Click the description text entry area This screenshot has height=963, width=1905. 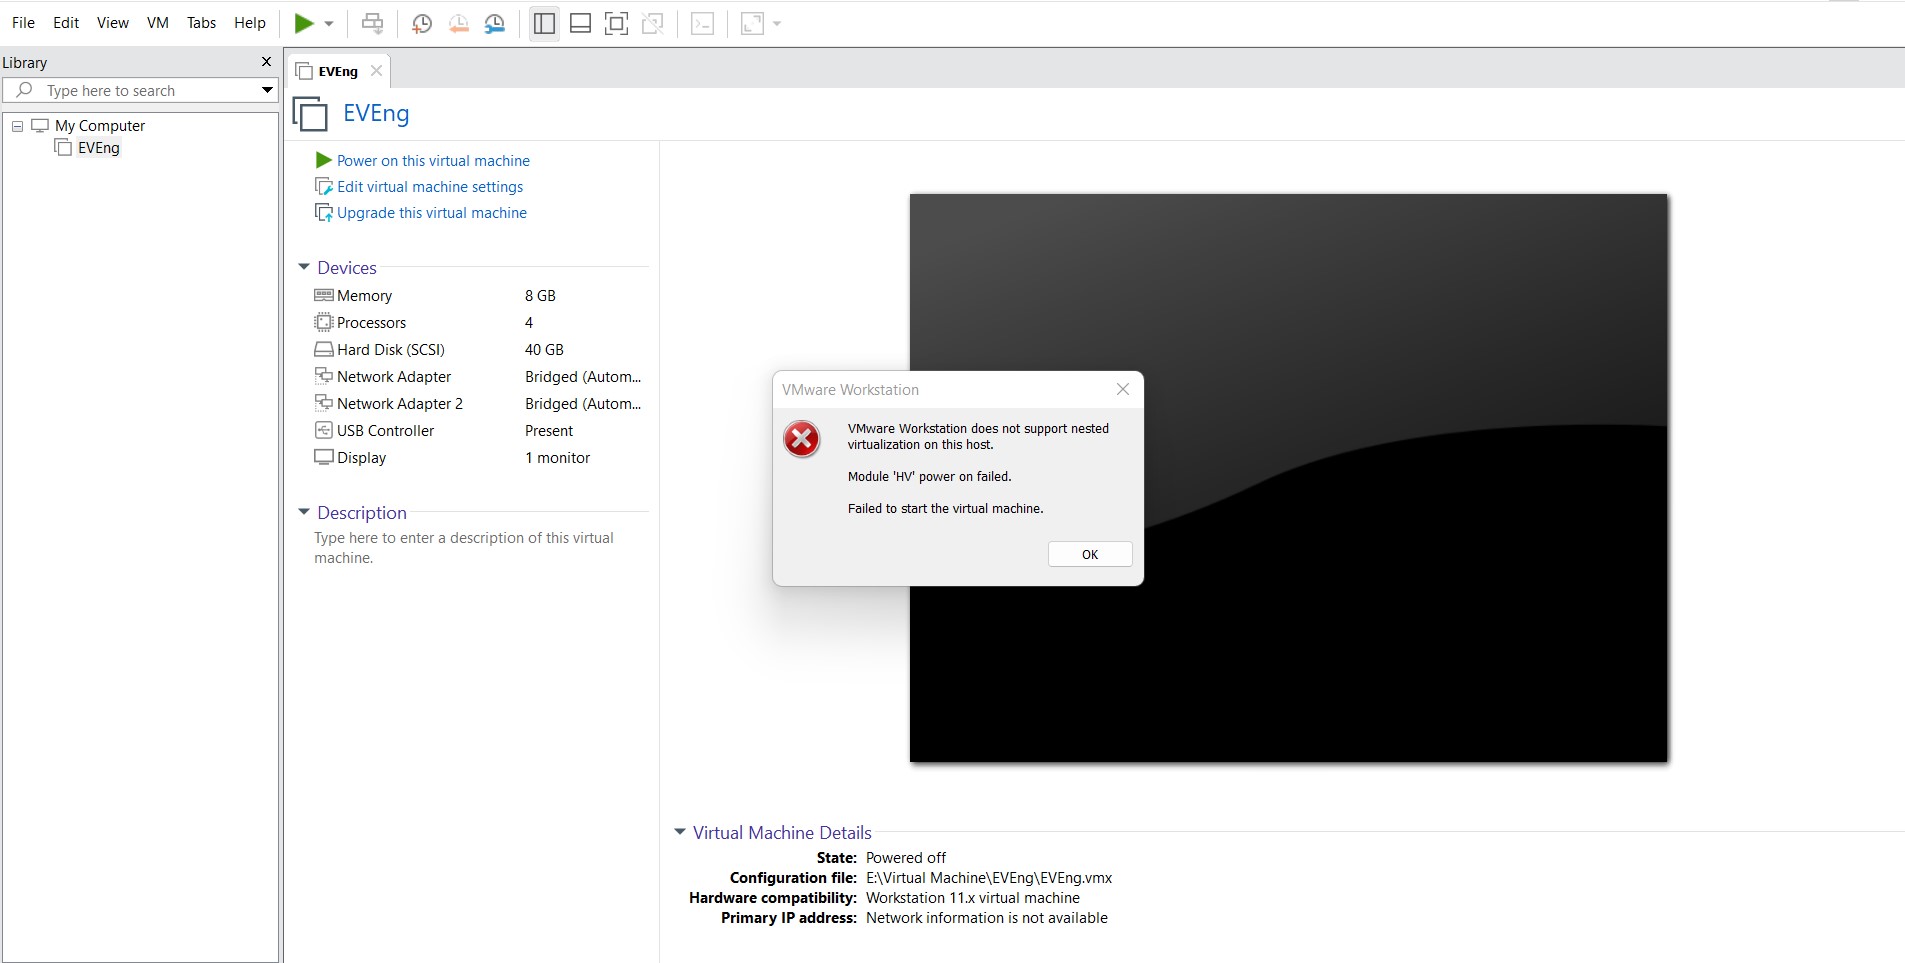[x=464, y=548]
